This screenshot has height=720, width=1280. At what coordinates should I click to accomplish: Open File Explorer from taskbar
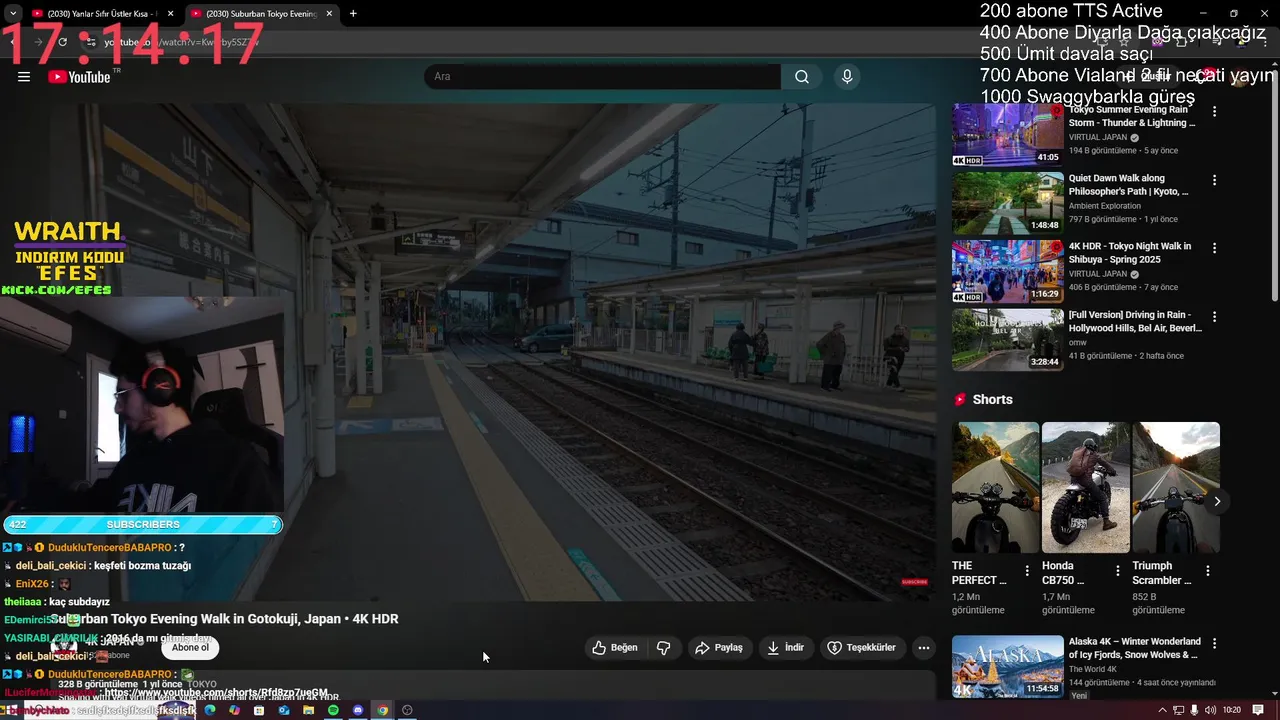(309, 710)
